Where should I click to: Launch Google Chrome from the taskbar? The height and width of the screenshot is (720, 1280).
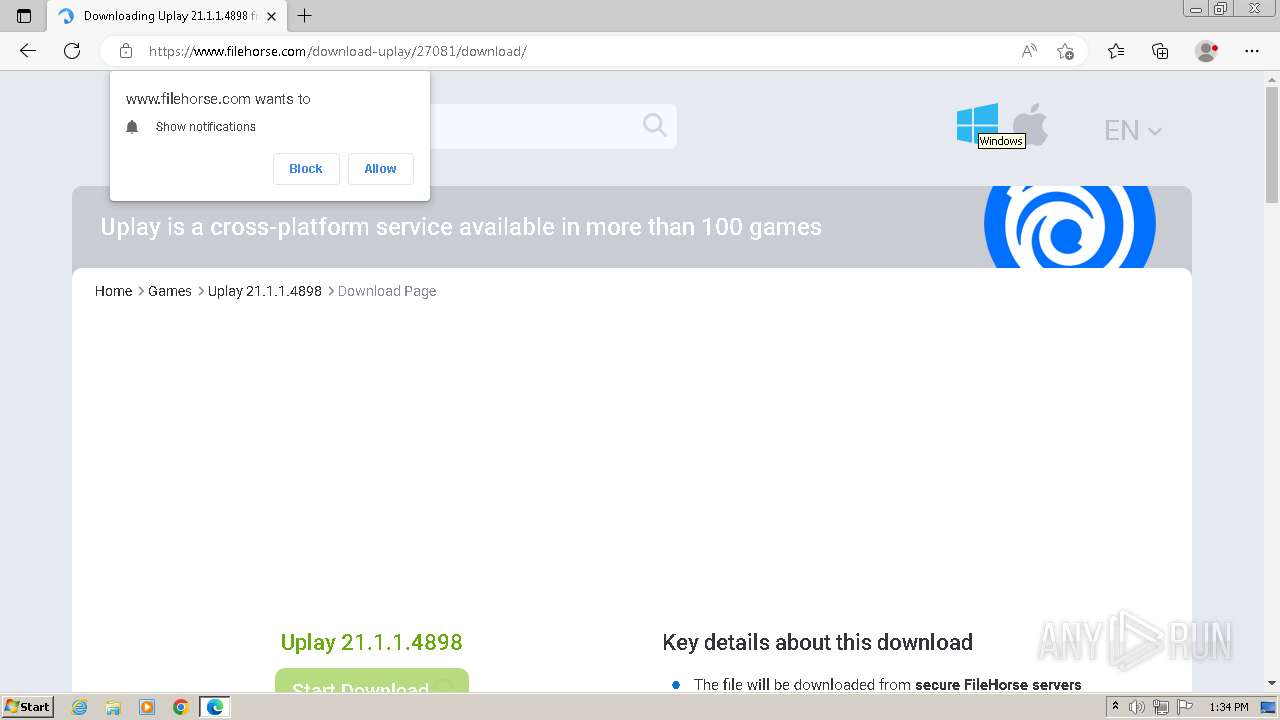[x=181, y=707]
